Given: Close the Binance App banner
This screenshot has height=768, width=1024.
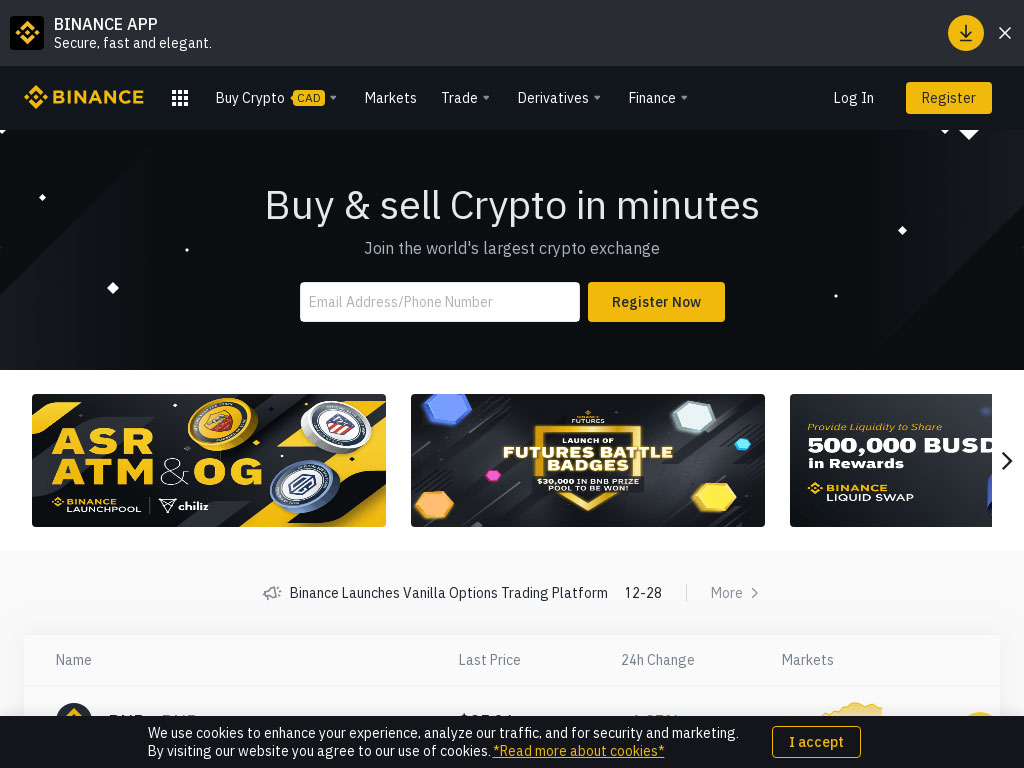Looking at the screenshot, I should pos(1004,33).
